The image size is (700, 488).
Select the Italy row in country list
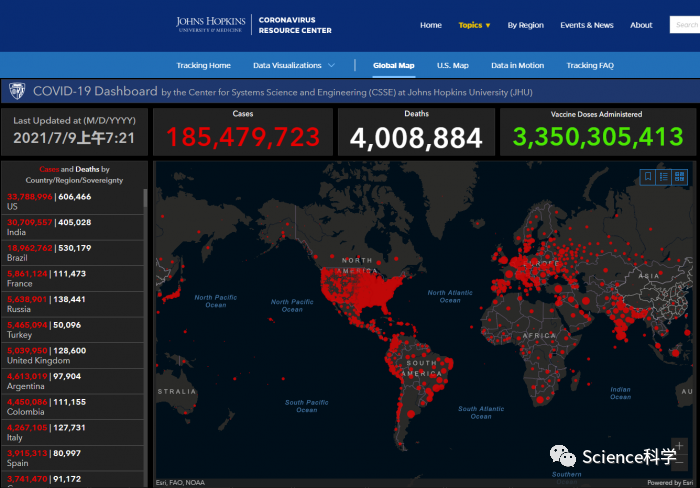[x=72, y=433]
